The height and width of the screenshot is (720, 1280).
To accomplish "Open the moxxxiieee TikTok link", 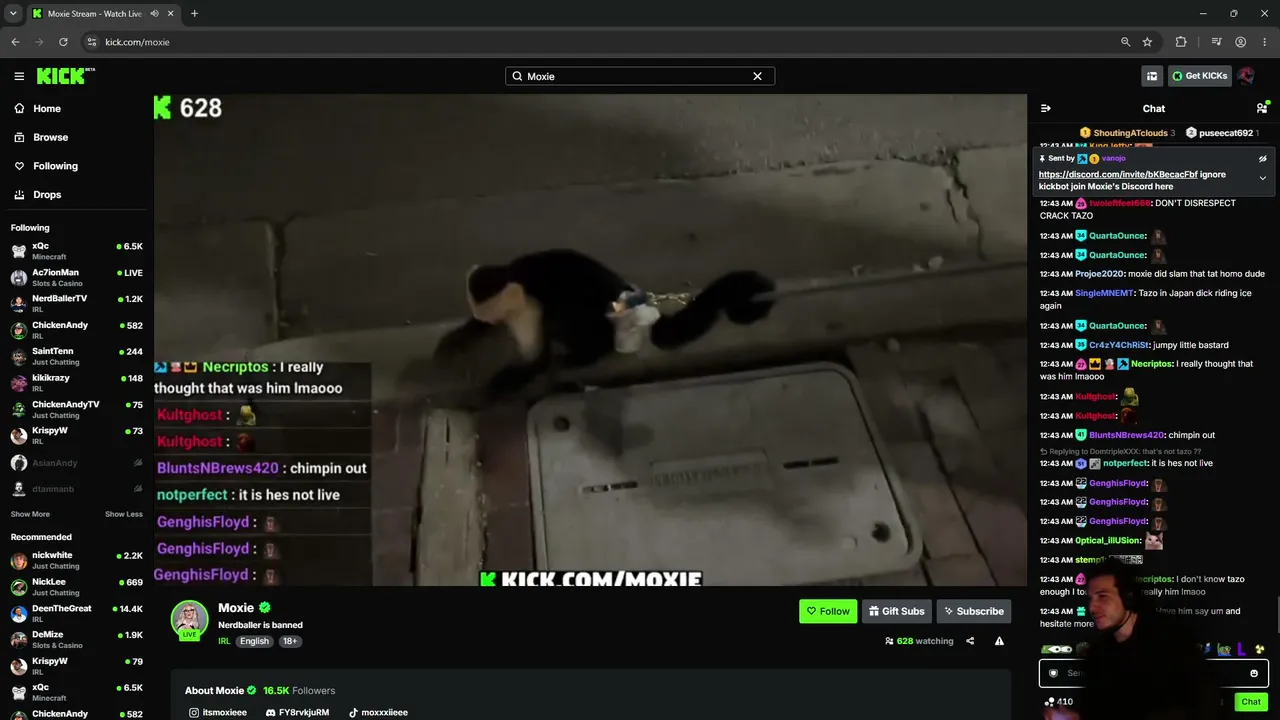I will (x=378, y=713).
